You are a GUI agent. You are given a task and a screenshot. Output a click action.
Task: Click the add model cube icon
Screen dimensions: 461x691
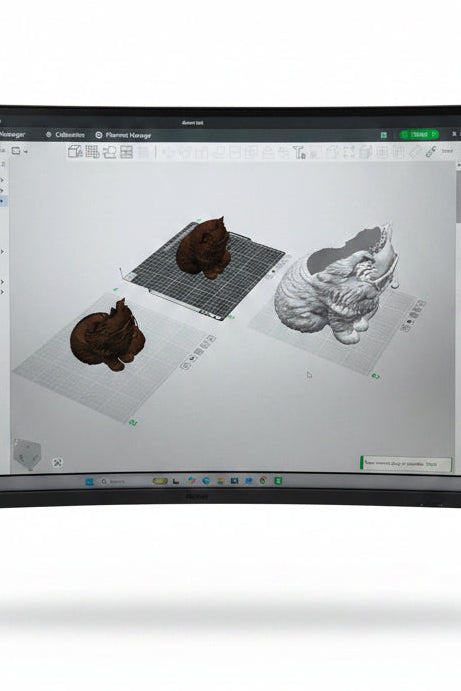pos(75,152)
